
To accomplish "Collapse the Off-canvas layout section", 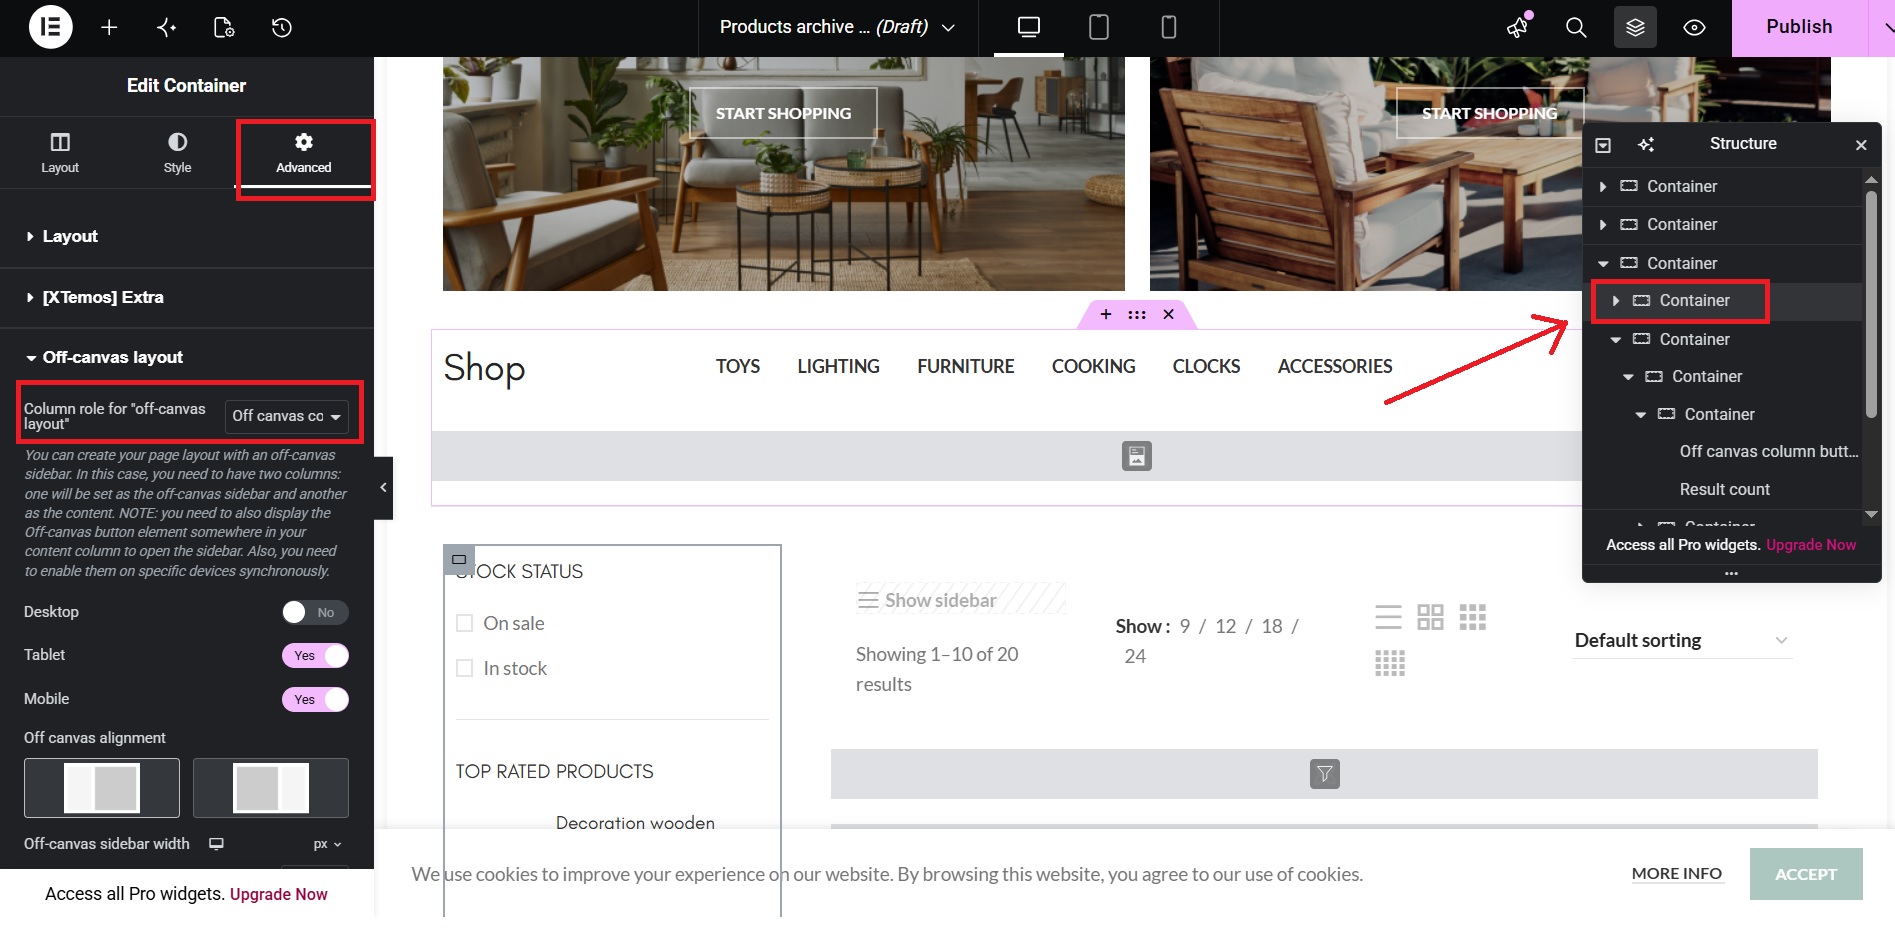I will 187,357.
